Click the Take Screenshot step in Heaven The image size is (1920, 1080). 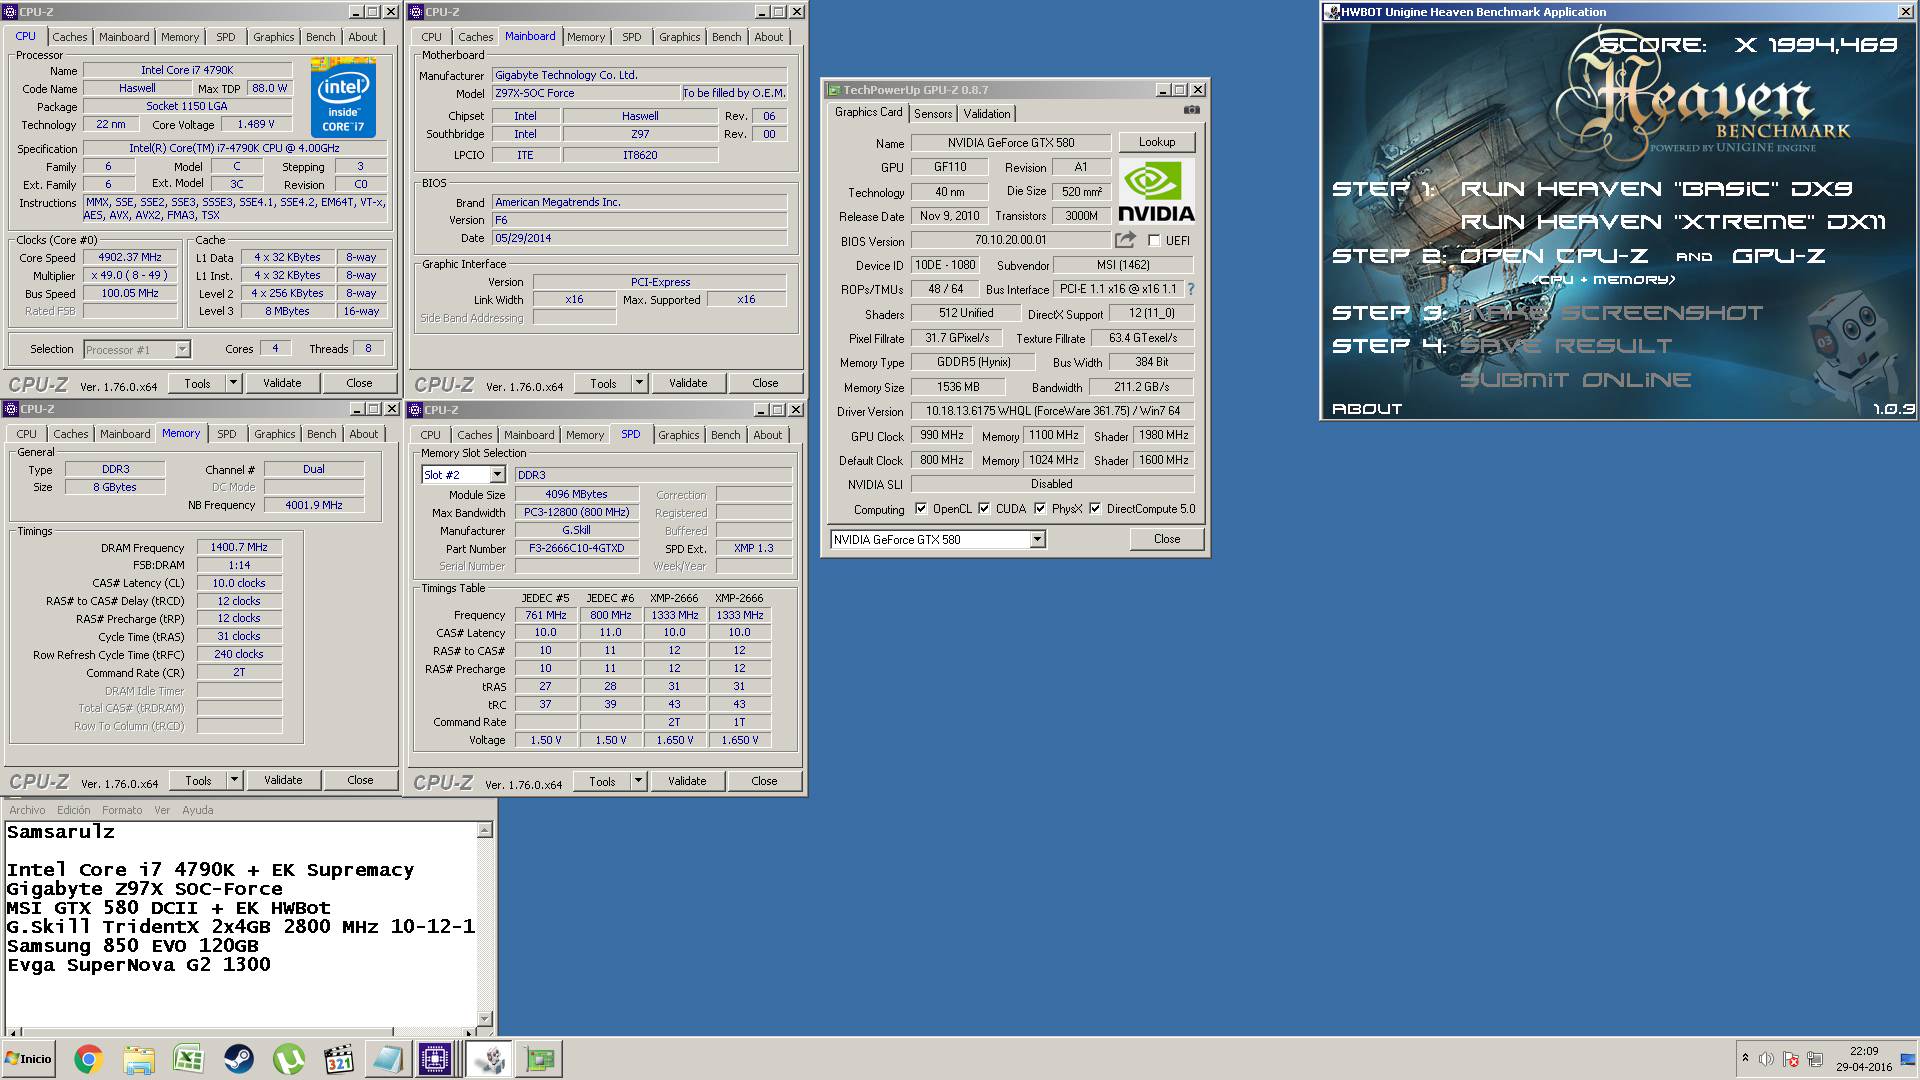1612,313
